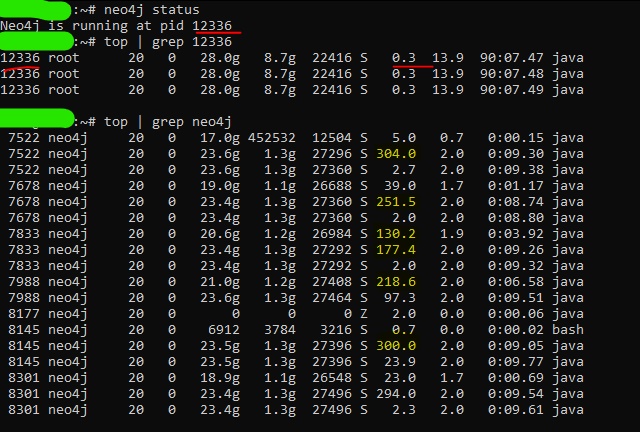
Task: Select the highlighted CPU value 177.4
Action: point(396,249)
